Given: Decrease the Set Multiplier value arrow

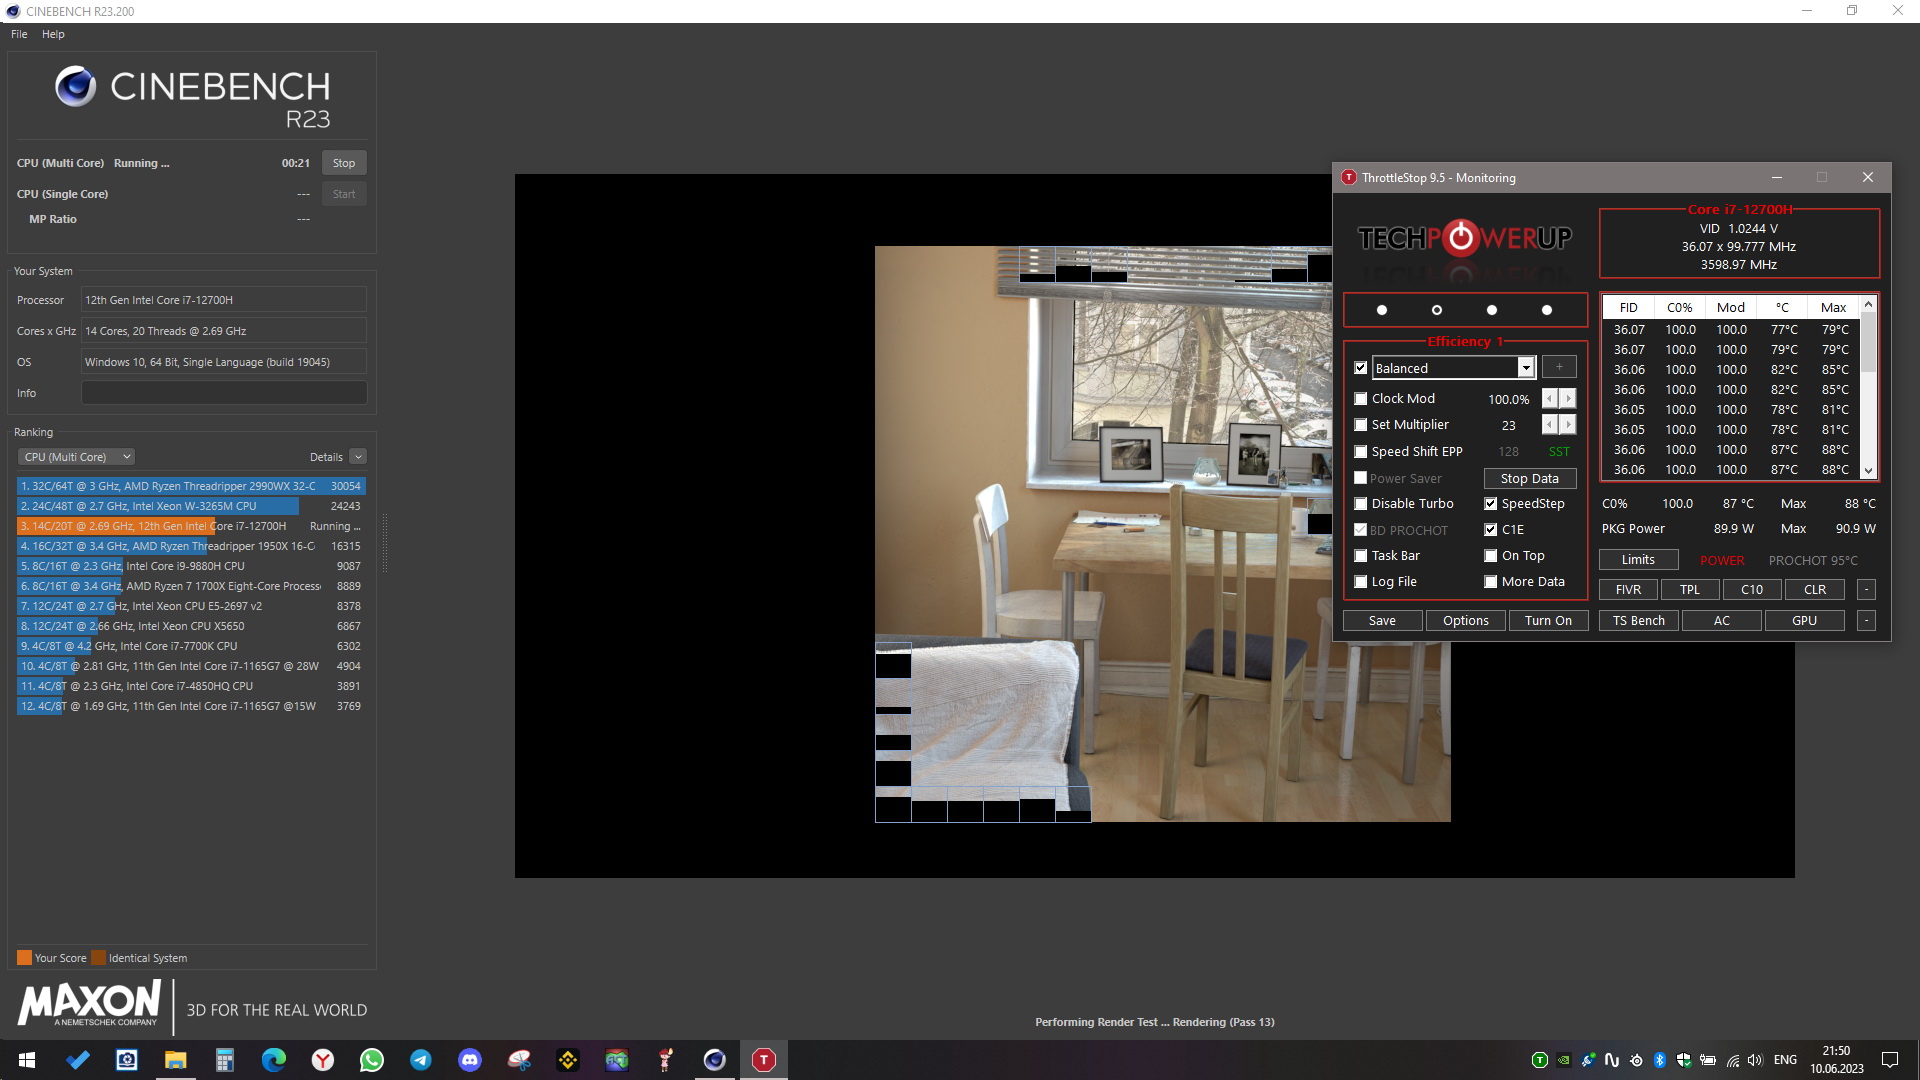Looking at the screenshot, I should pos(1549,425).
